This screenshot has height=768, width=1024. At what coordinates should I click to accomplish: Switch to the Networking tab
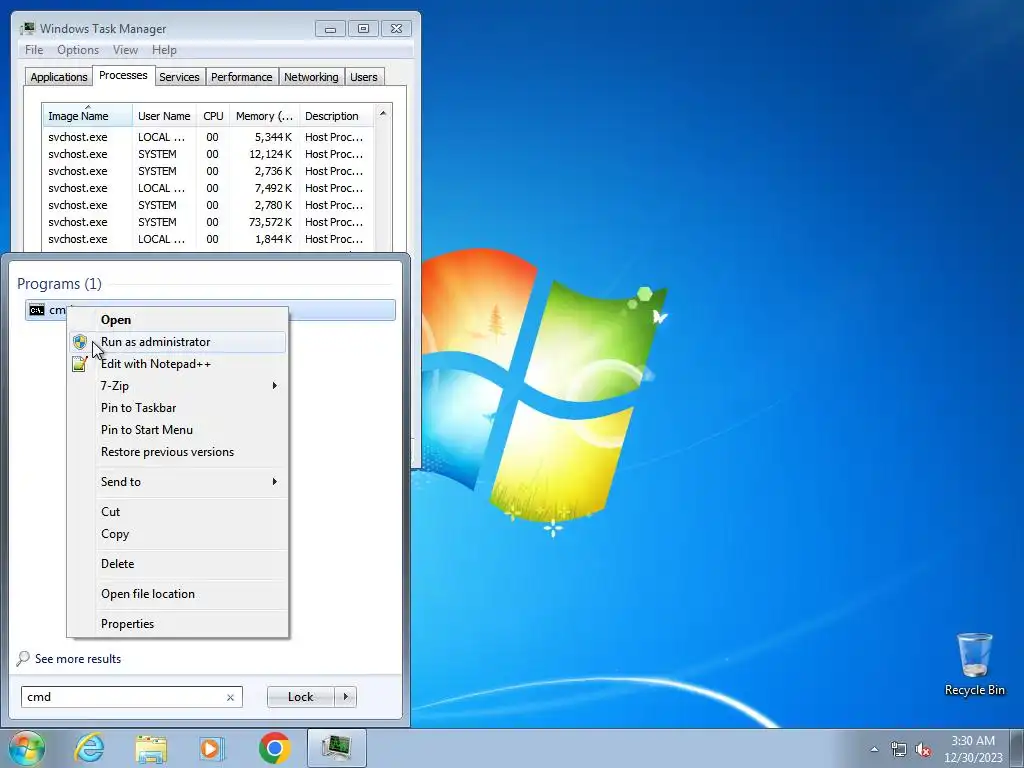click(x=311, y=77)
